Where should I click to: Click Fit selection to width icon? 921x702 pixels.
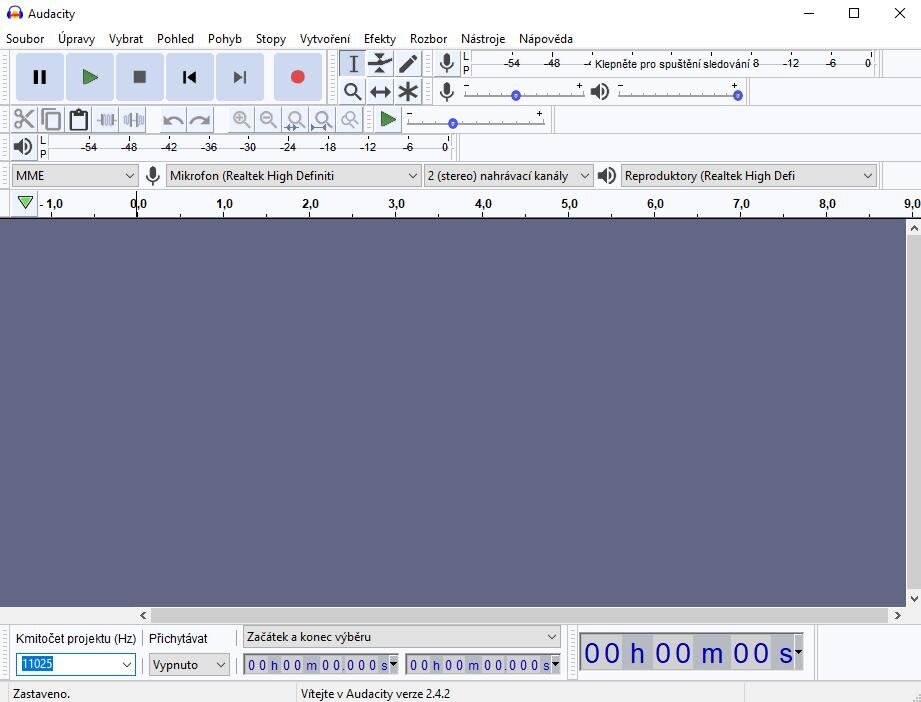click(x=295, y=119)
